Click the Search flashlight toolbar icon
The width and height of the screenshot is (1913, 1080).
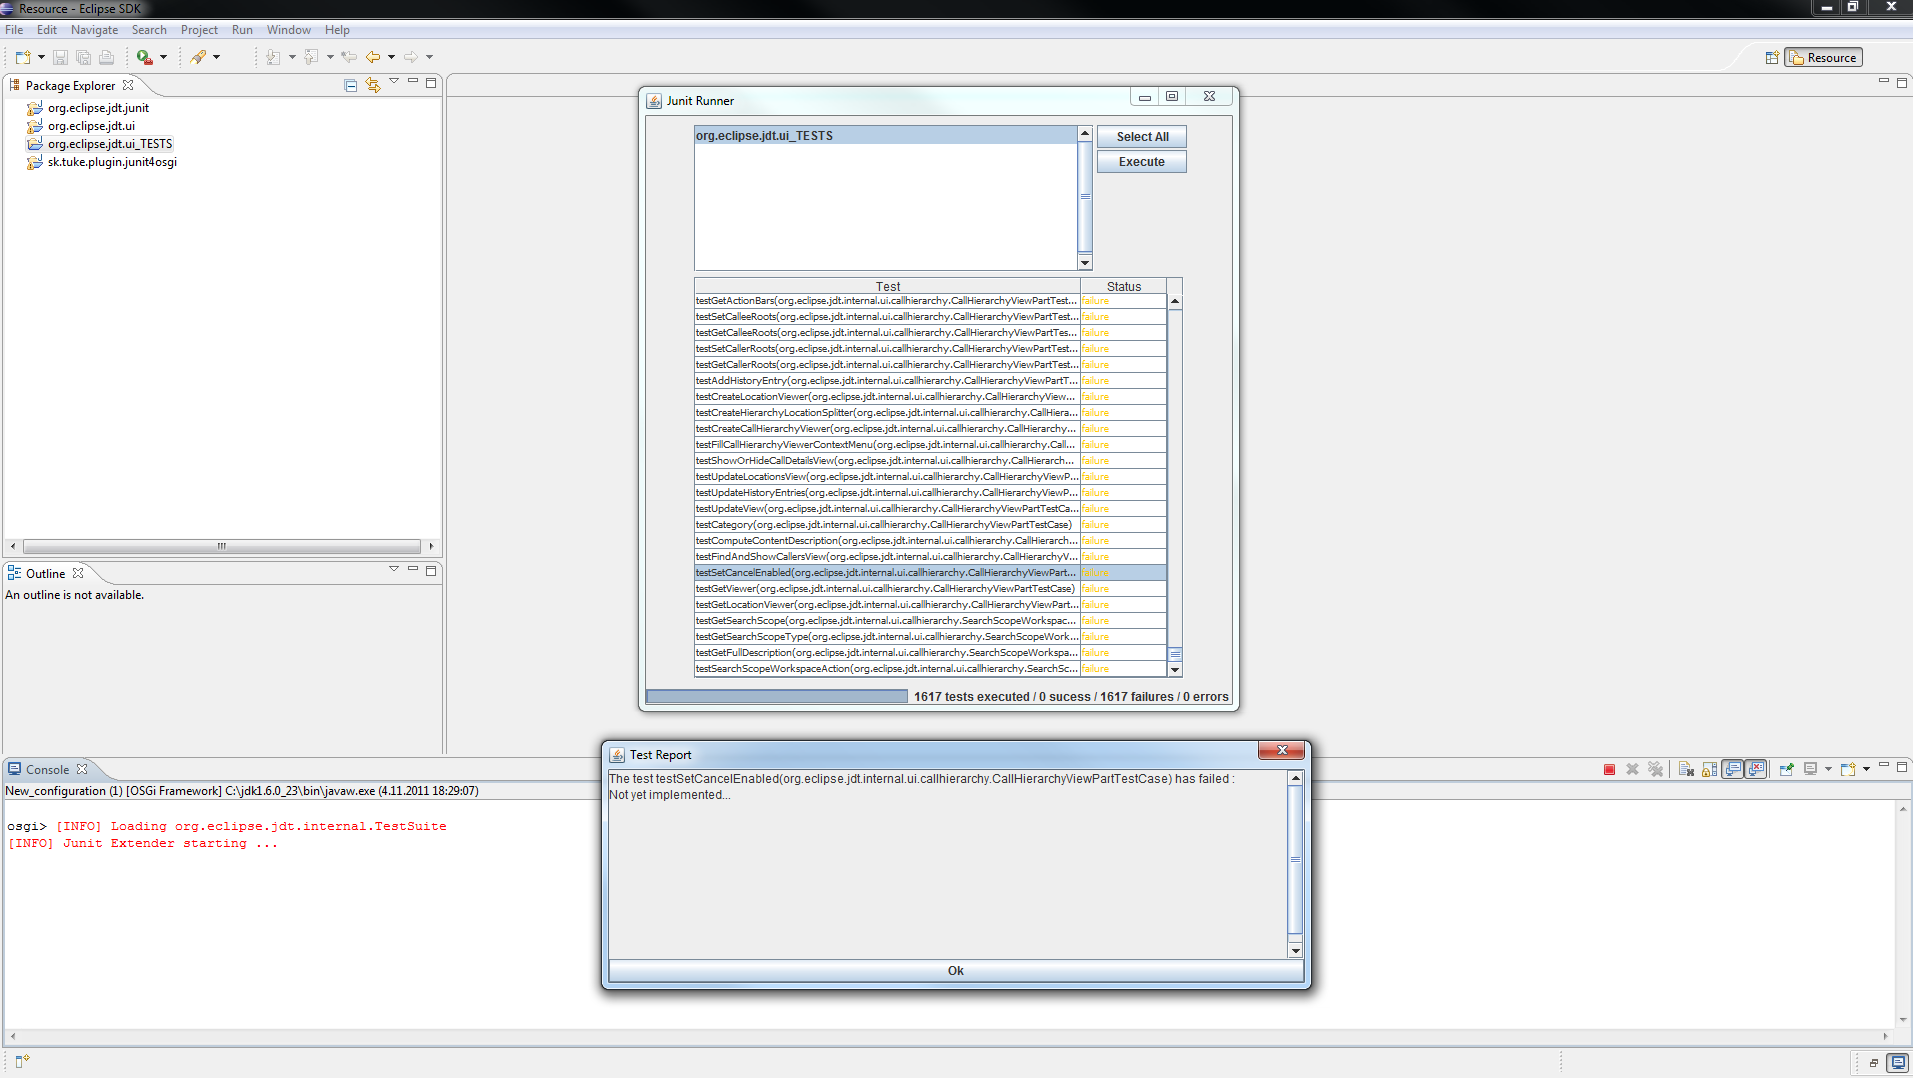click(x=199, y=57)
